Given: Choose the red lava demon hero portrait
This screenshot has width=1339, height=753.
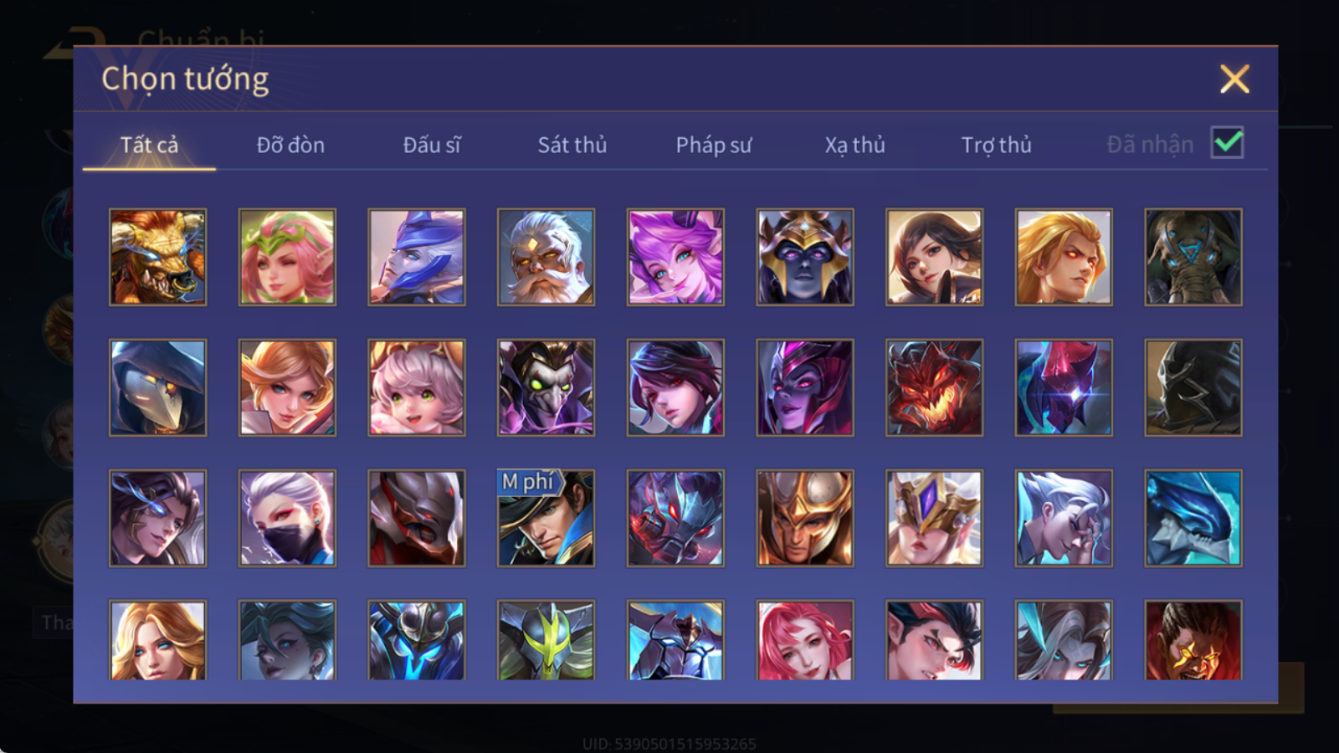Looking at the screenshot, I should point(934,388).
